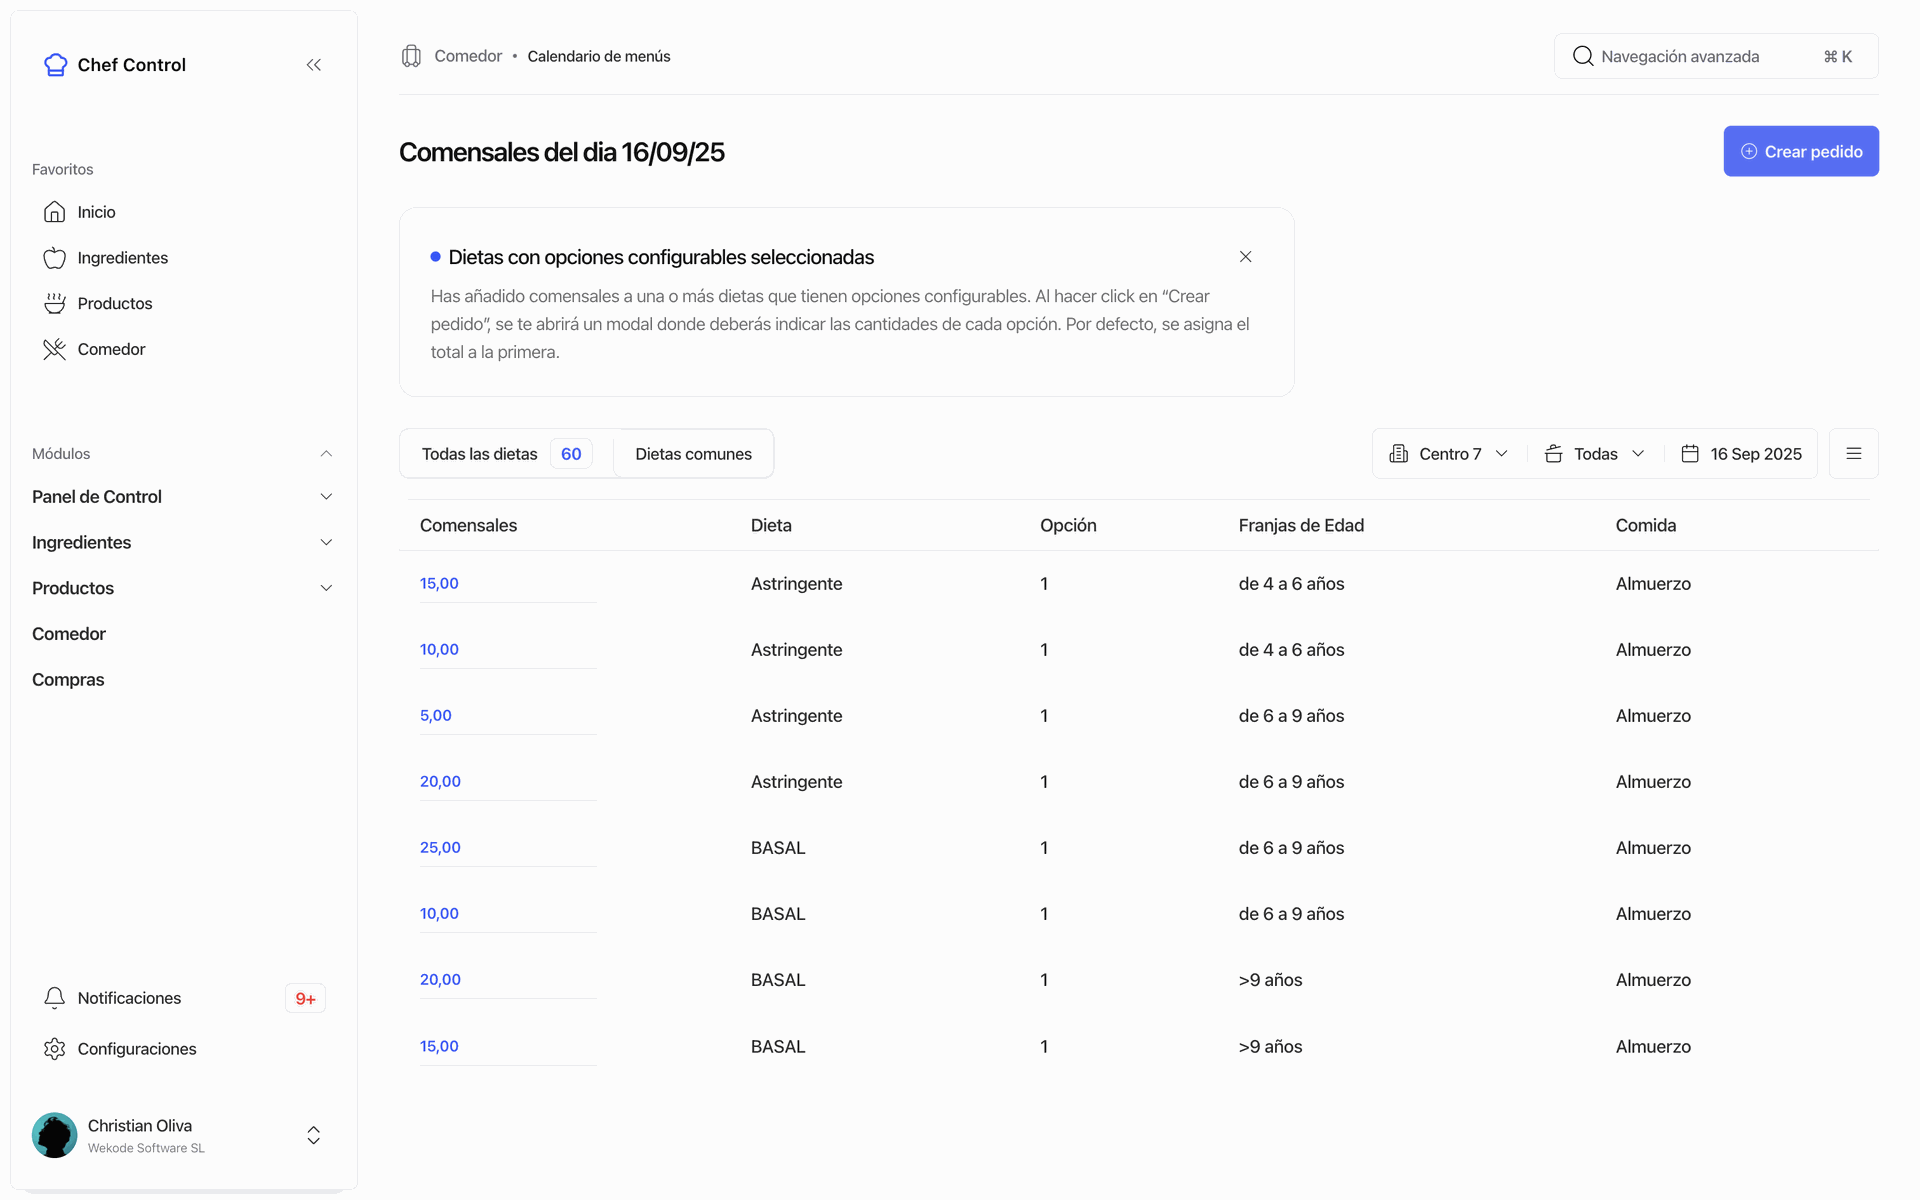Image resolution: width=1920 pixels, height=1200 pixels.
Task: Click the Crear pedido button
Action: click(1800, 151)
